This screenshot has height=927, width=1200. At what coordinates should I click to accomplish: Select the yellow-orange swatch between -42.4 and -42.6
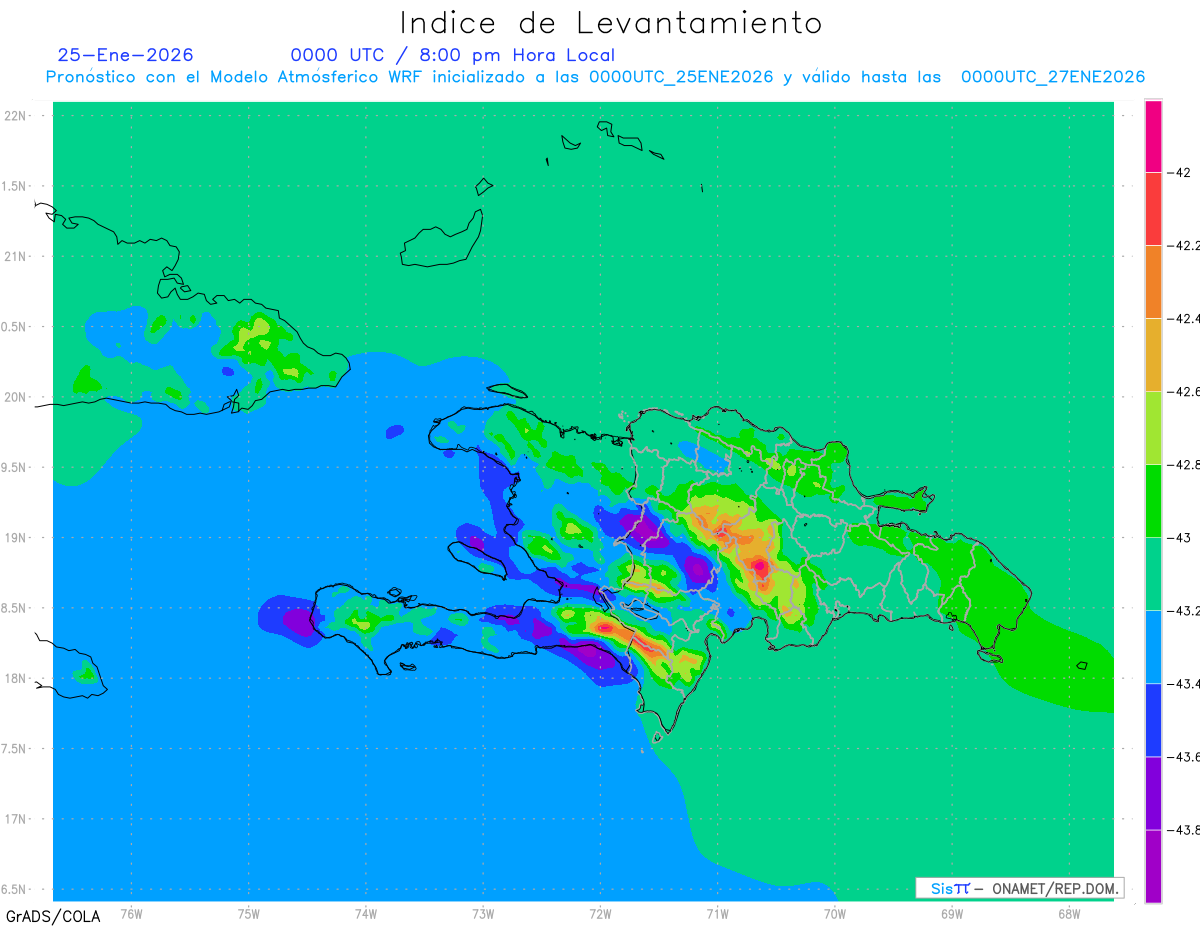(1153, 355)
